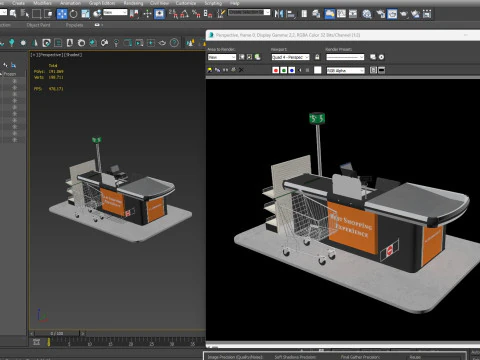Click the Print Image icon in render window

[x=233, y=70]
